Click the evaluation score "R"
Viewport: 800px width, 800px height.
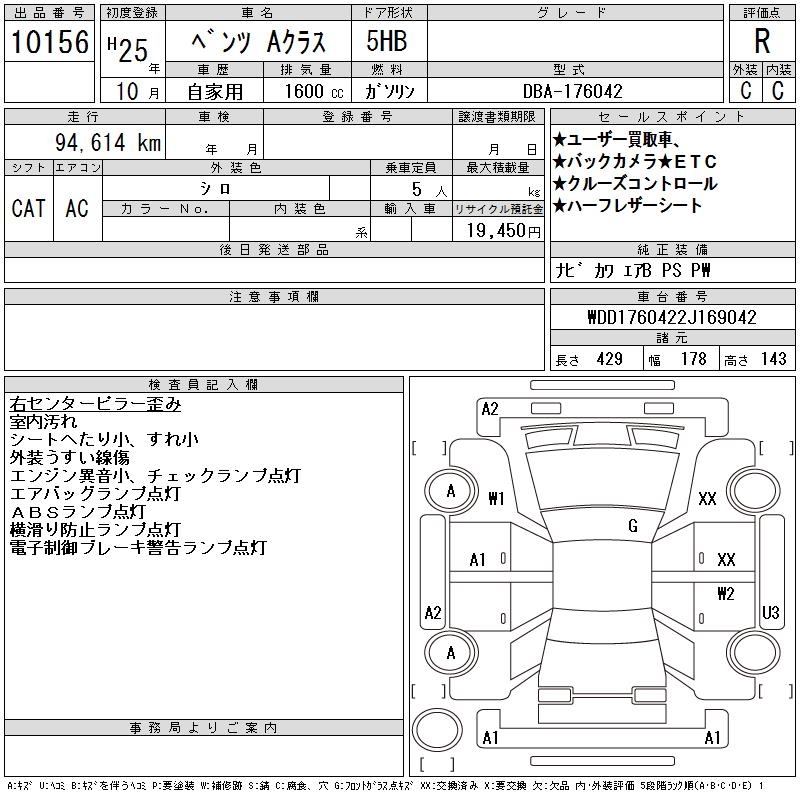point(762,41)
